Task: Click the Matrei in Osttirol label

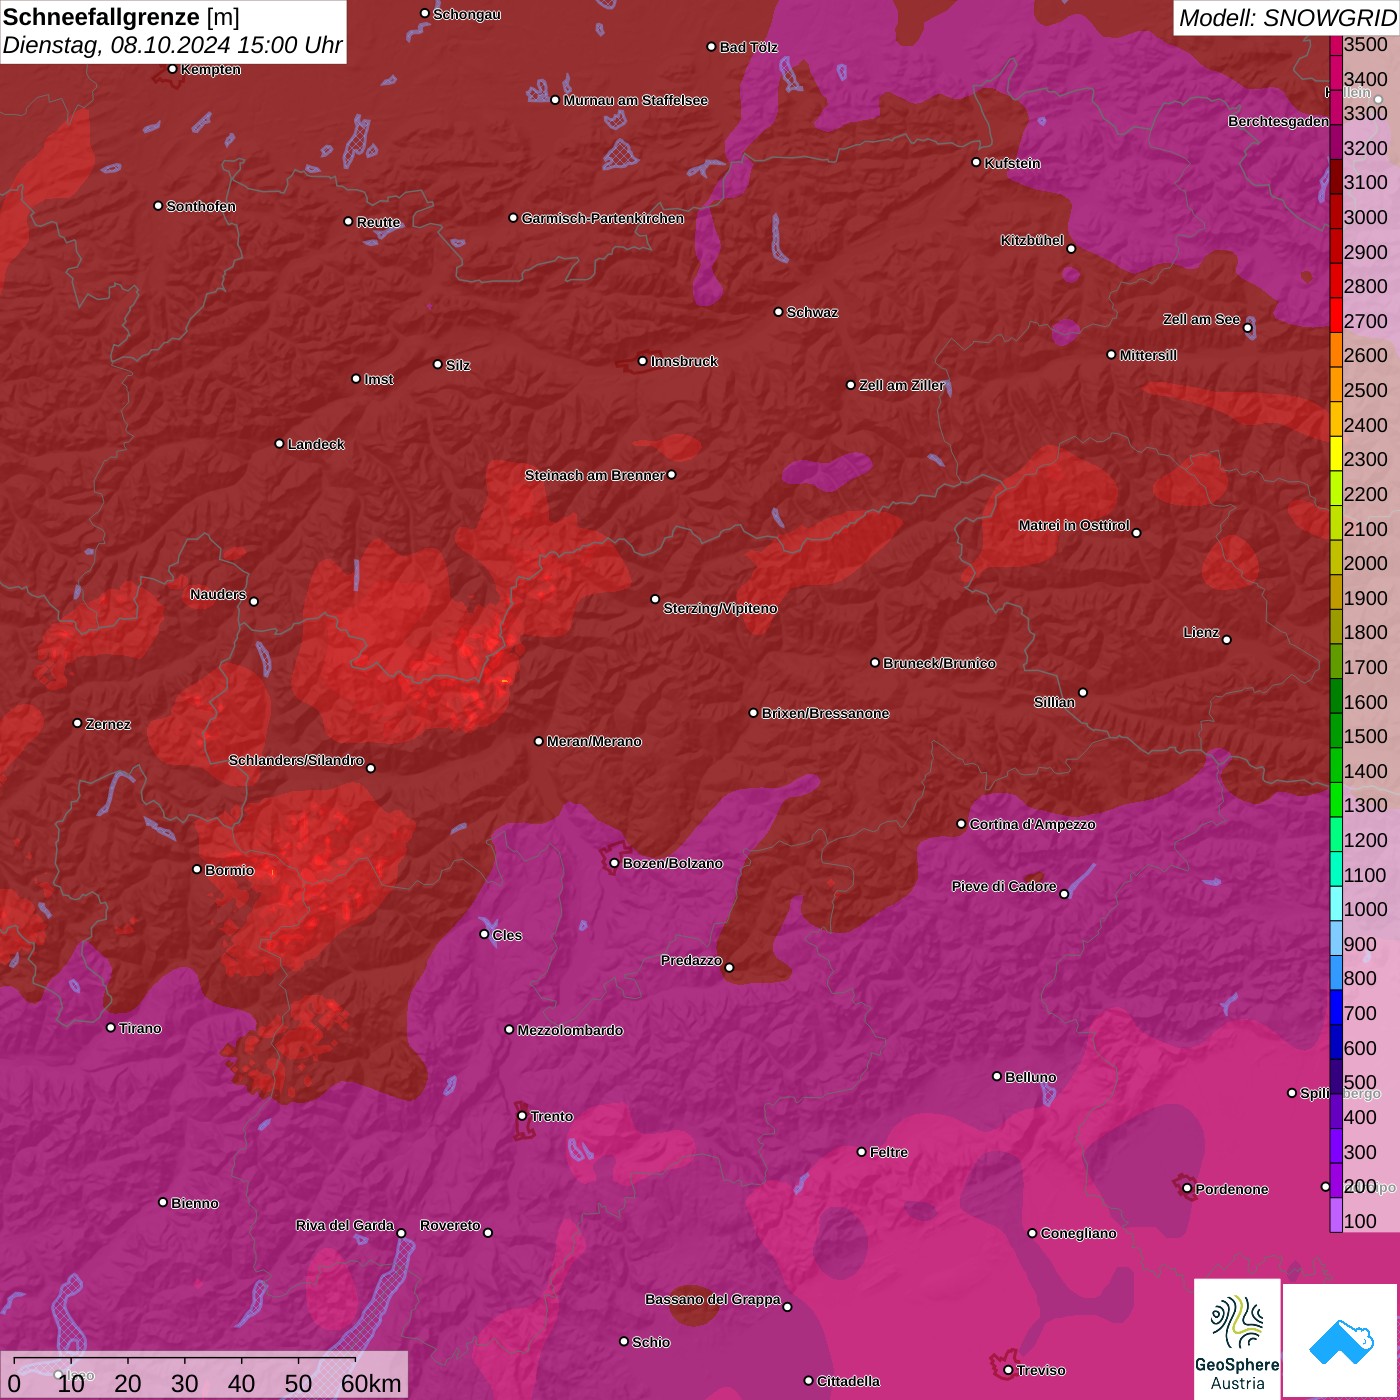Action: pos(1074,525)
